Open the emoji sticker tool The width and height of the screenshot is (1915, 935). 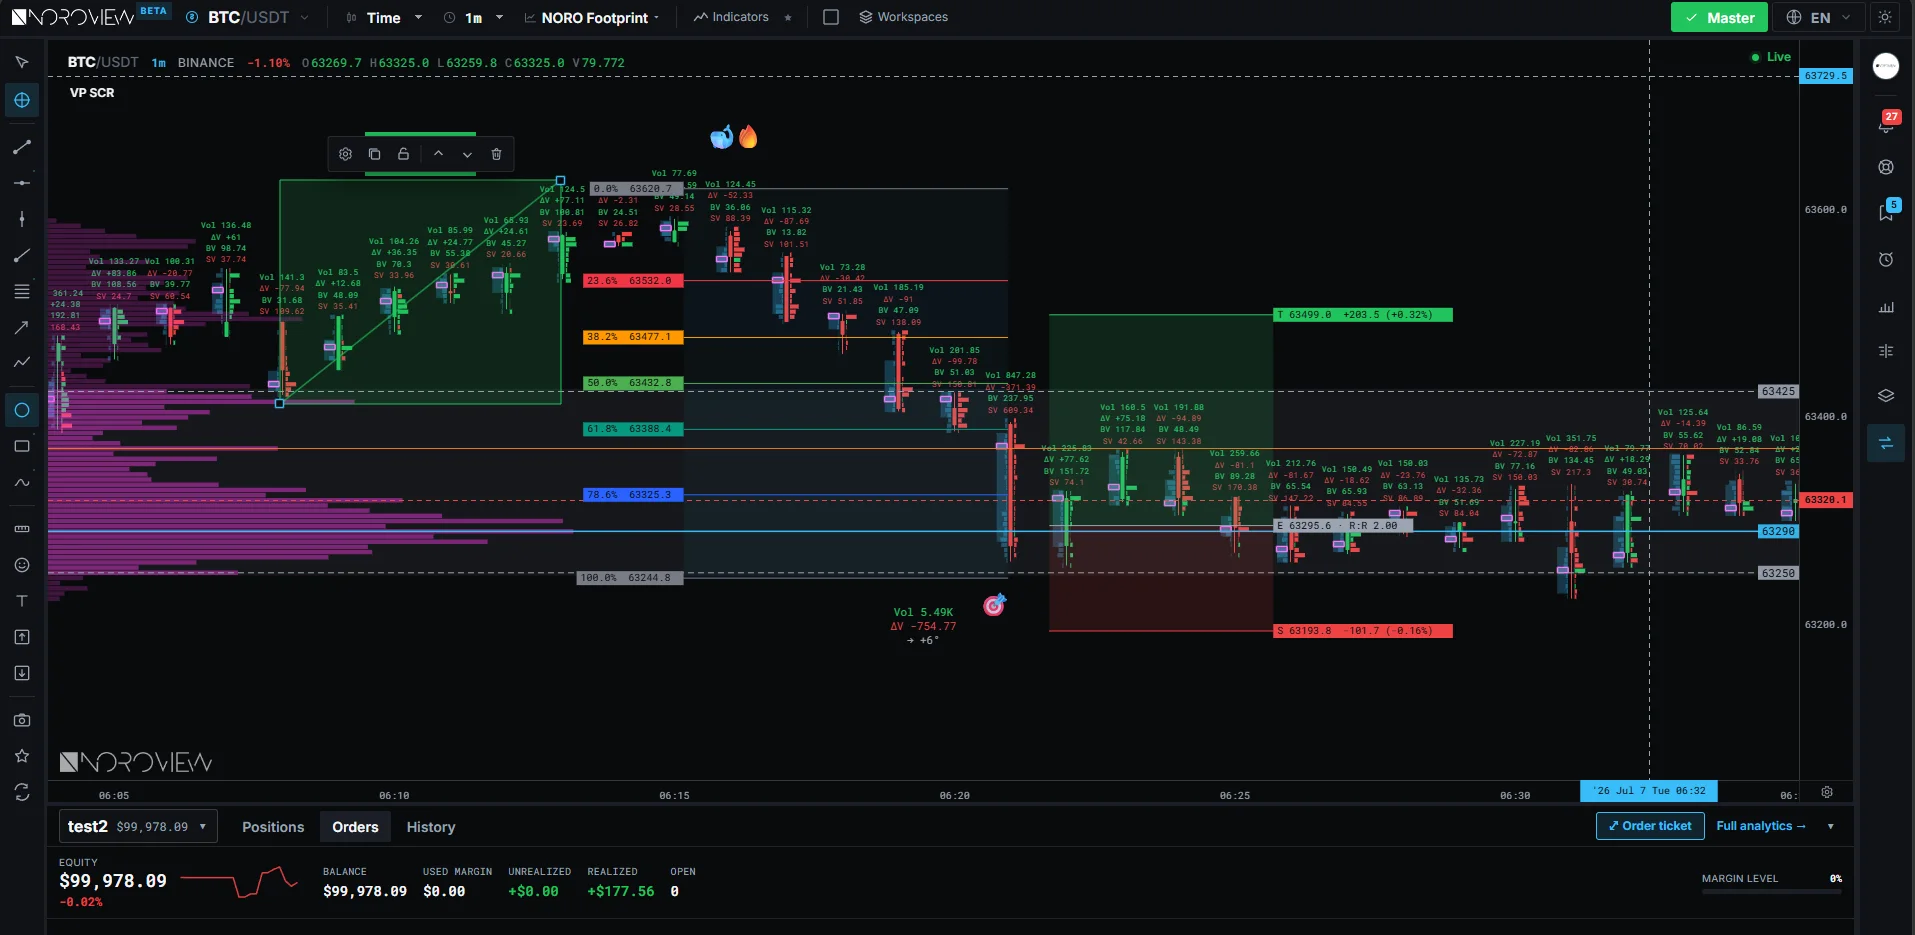coord(22,565)
